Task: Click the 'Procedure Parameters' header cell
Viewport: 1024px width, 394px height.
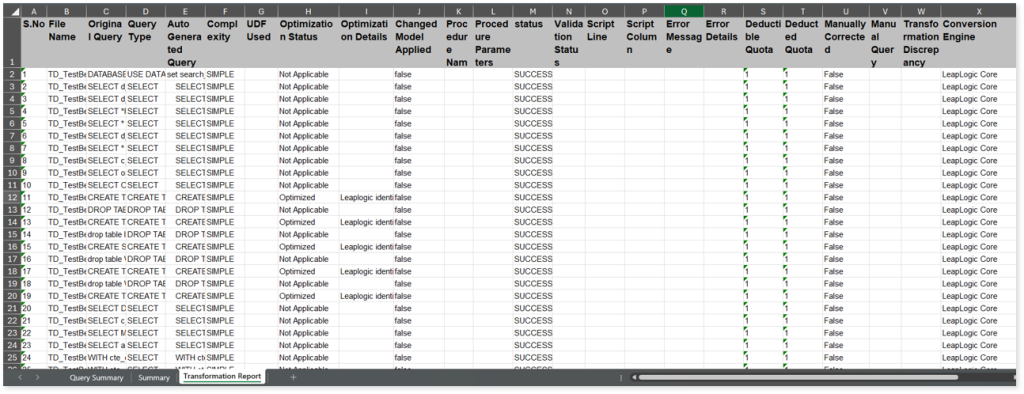Action: (493, 42)
